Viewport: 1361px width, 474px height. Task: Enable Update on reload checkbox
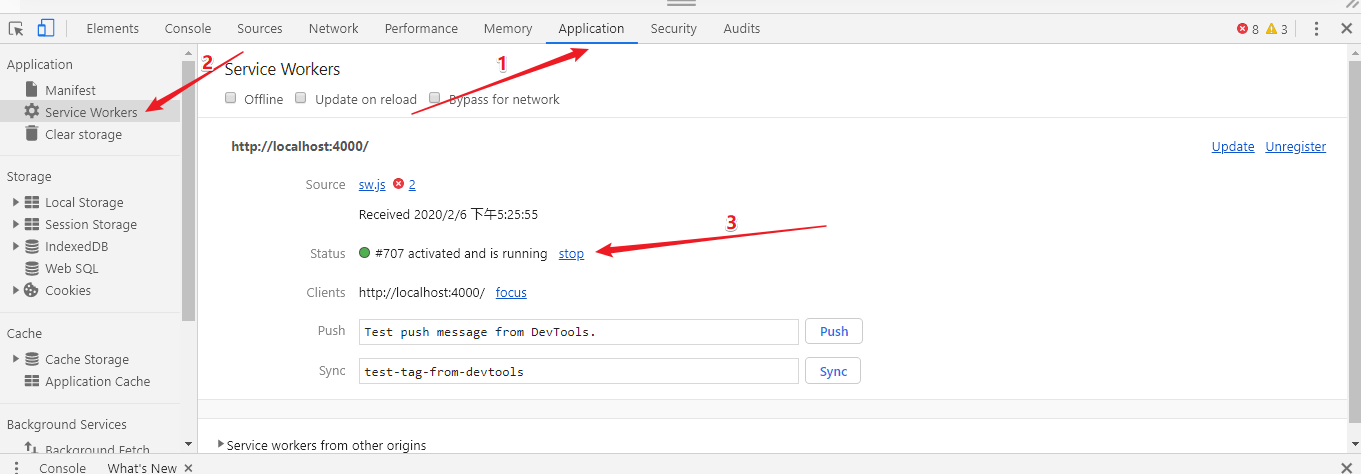[x=301, y=98]
